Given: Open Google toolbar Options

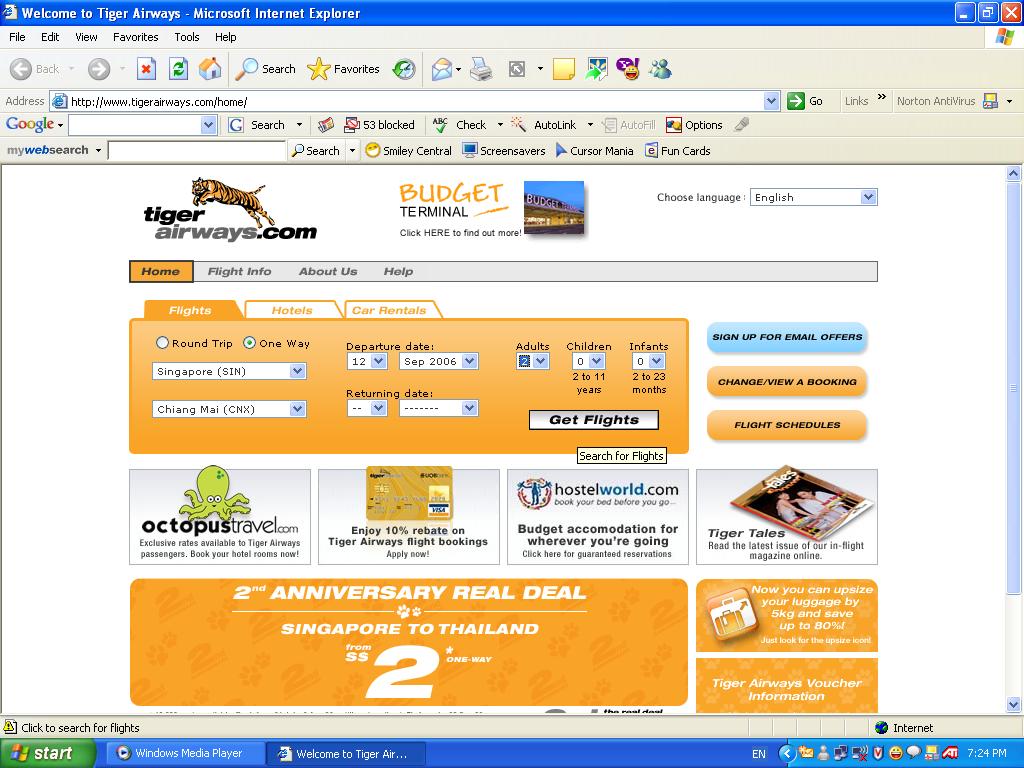Looking at the screenshot, I should [x=694, y=125].
